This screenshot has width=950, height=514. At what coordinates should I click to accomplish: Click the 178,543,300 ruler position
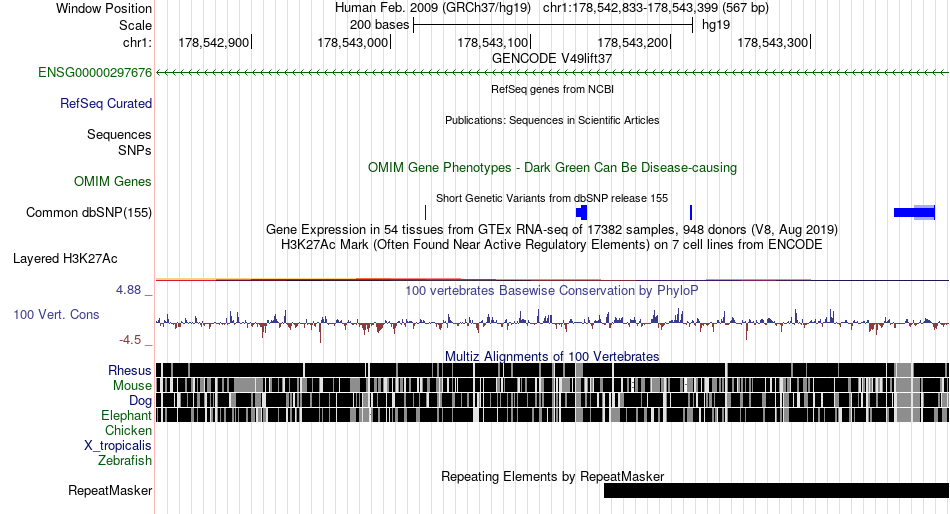[772, 42]
